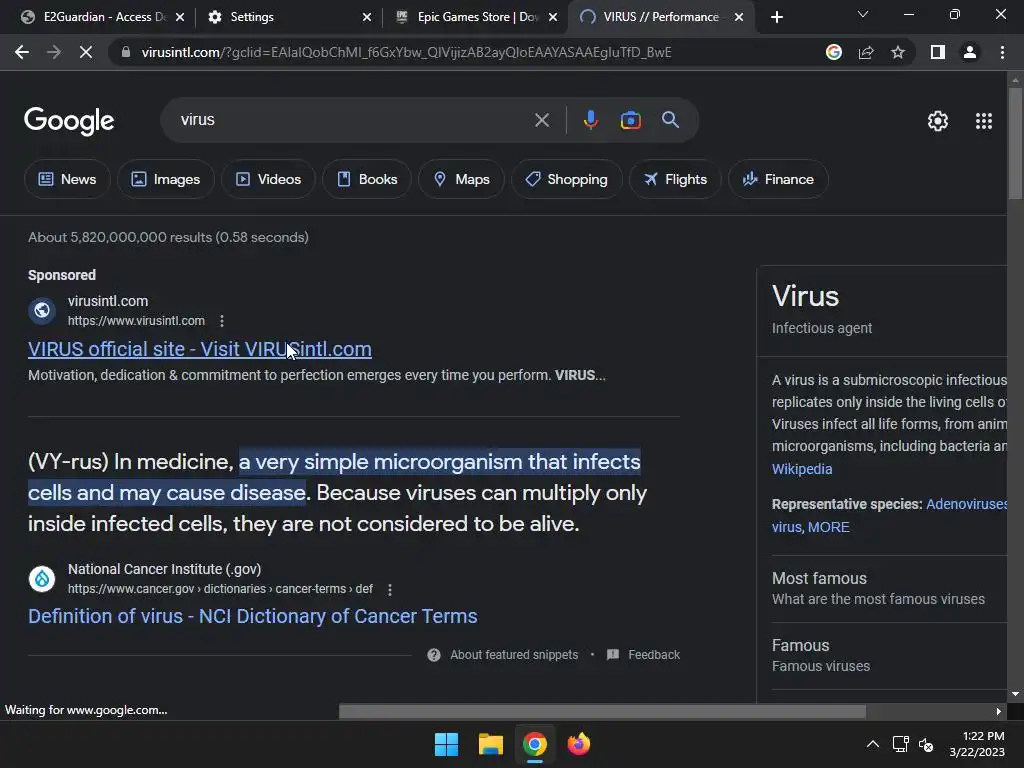Click the National Cancer Institute favicon
This screenshot has width=1024, height=768.
click(x=42, y=579)
